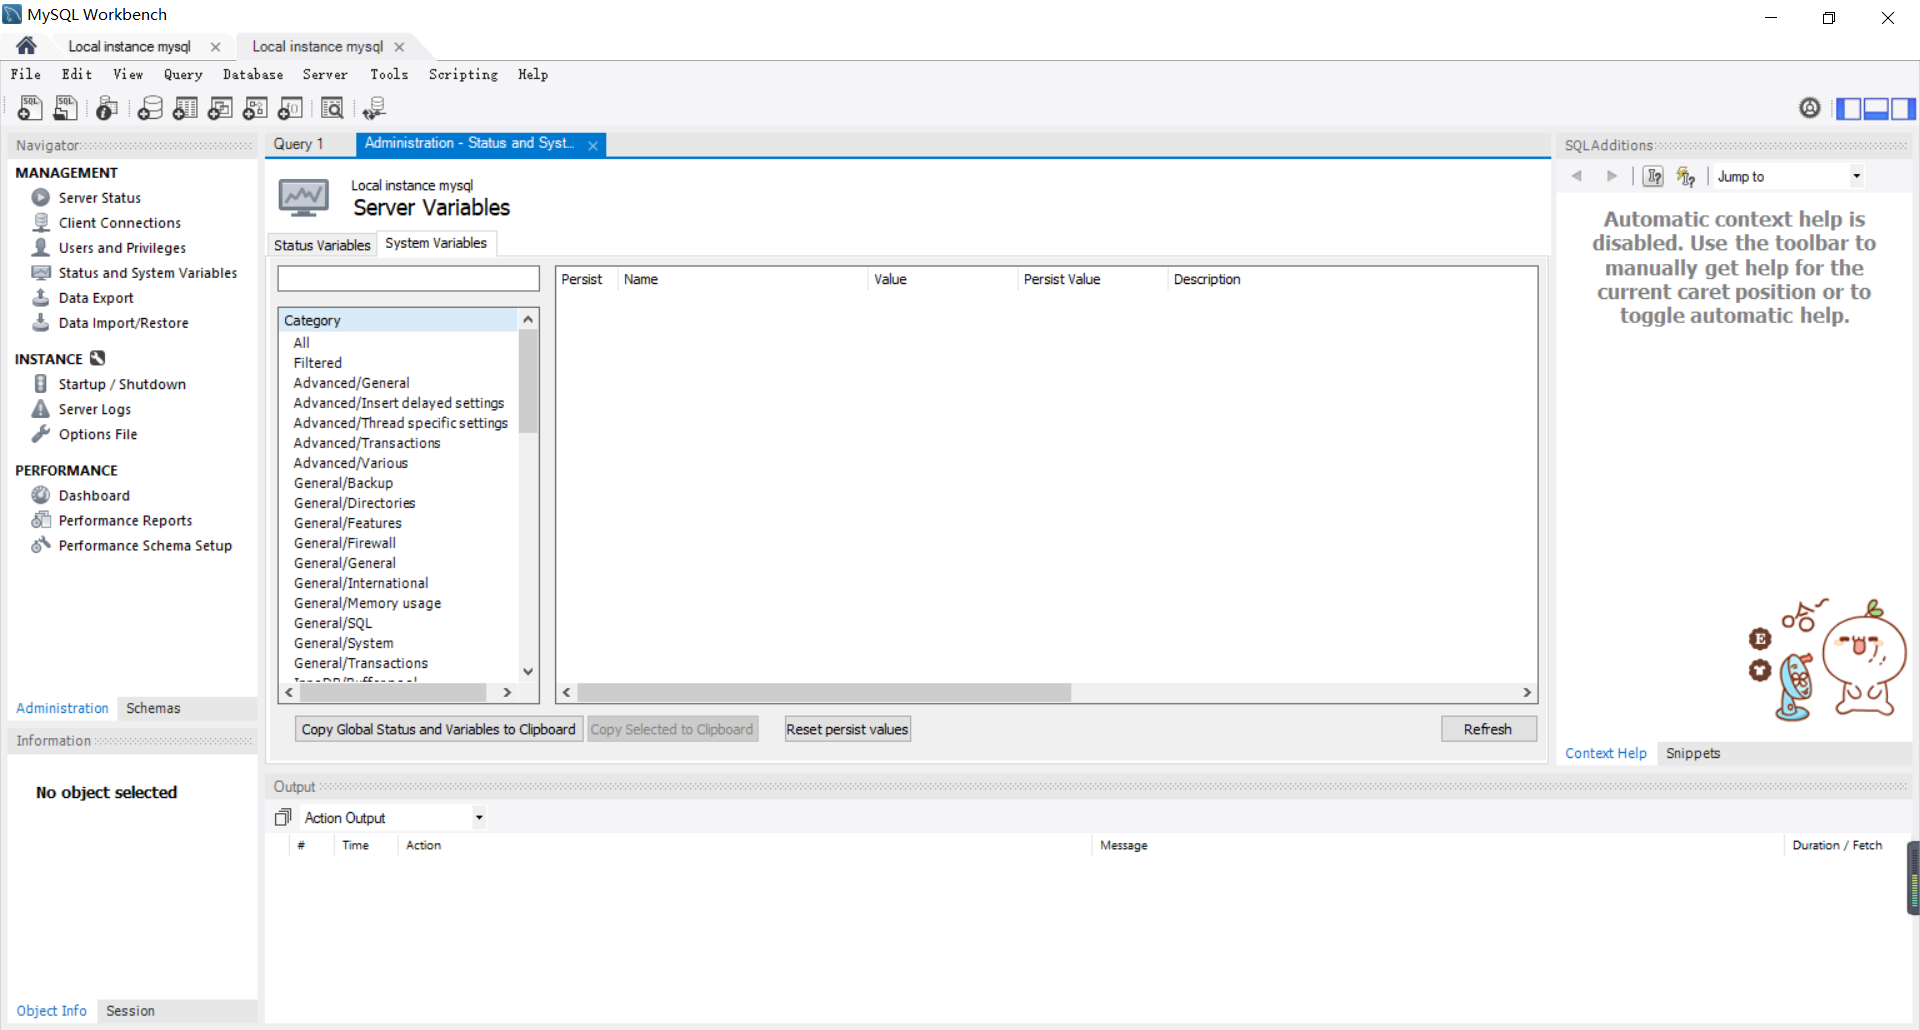Viewport: 1920px width, 1030px height.
Task: Close the Administration Status and System tab
Action: pos(593,145)
